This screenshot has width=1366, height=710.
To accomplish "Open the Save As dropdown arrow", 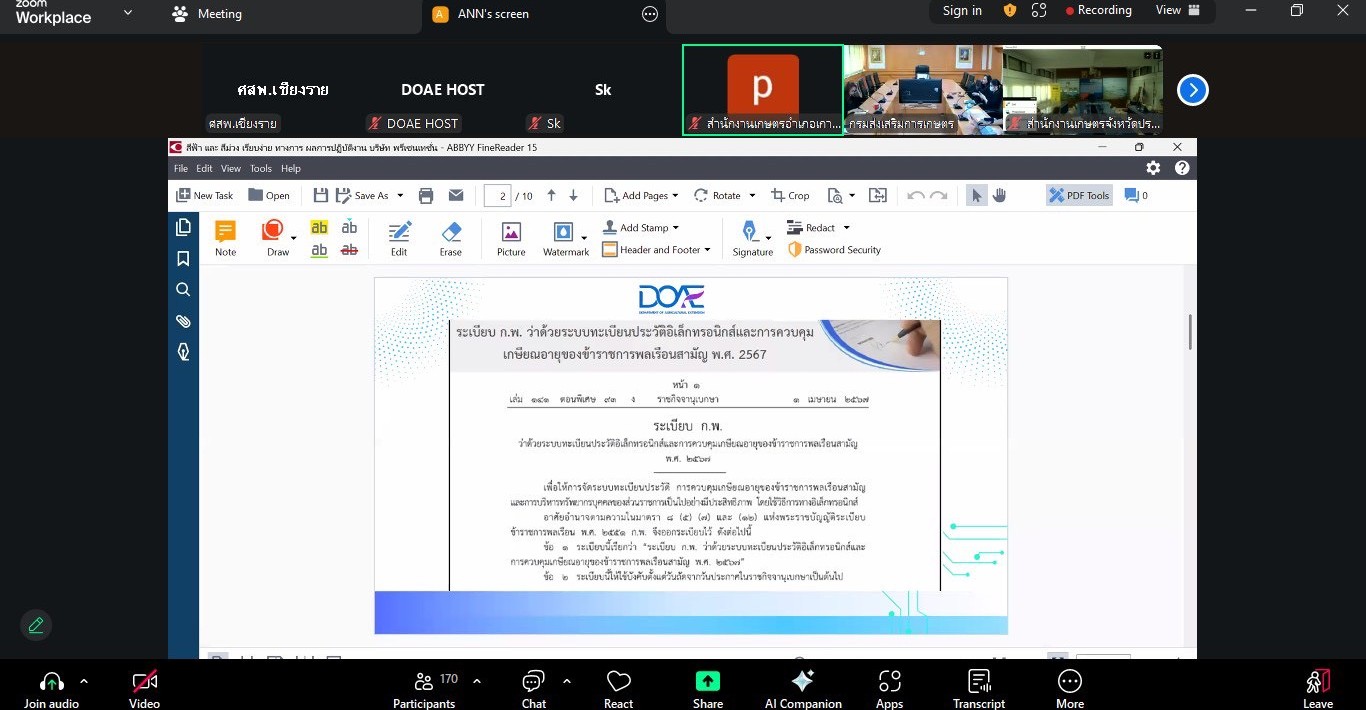I will pos(400,196).
